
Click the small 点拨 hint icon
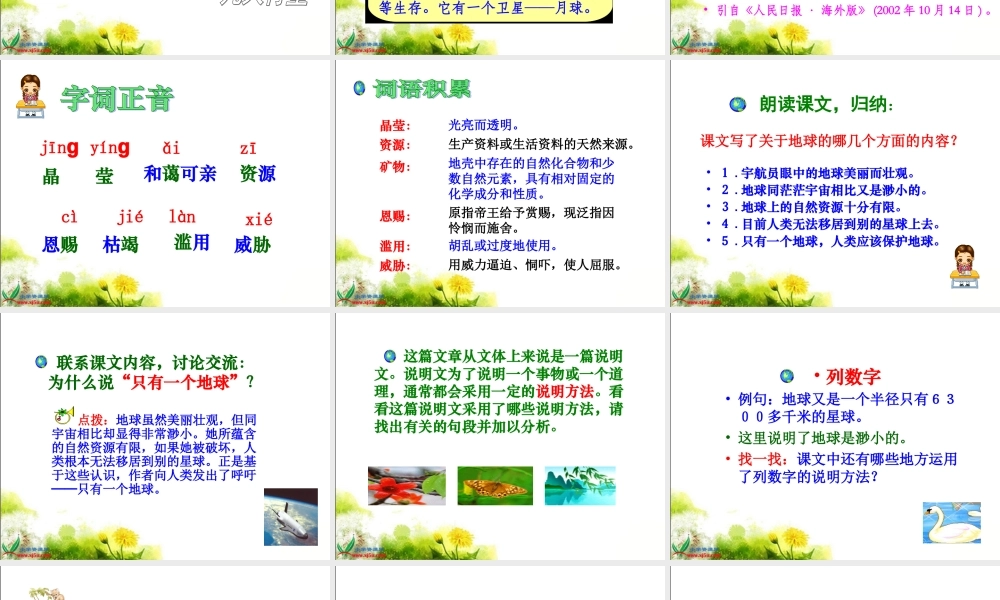pyautogui.click(x=63, y=416)
